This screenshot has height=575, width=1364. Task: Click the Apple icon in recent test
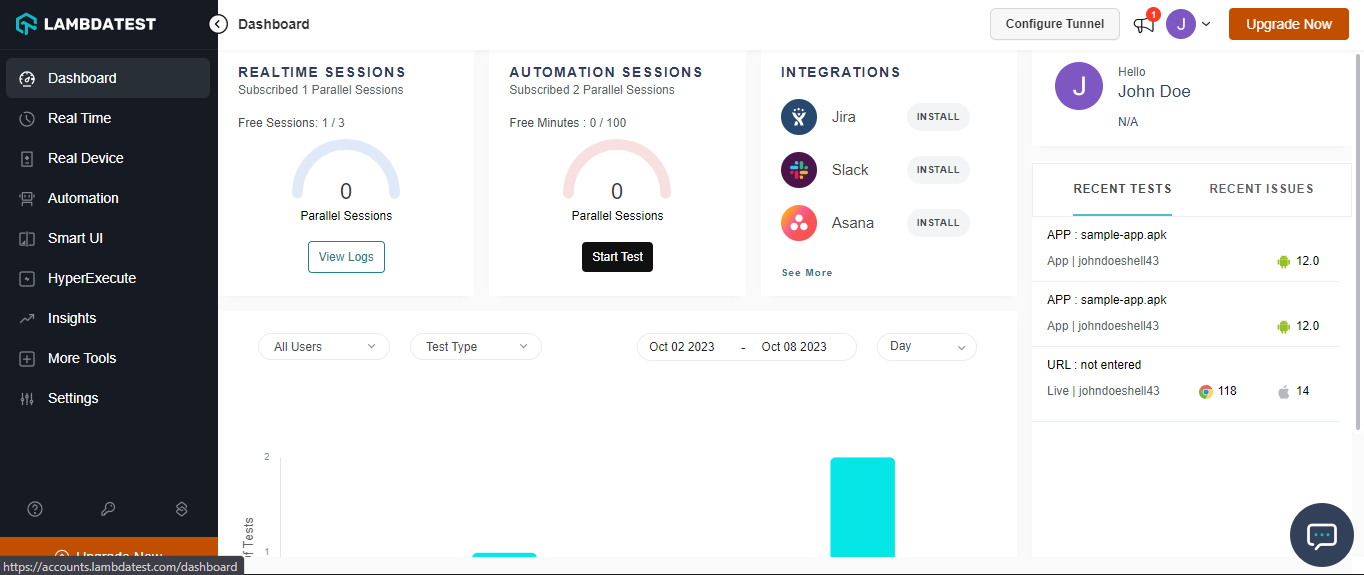click(x=1284, y=391)
